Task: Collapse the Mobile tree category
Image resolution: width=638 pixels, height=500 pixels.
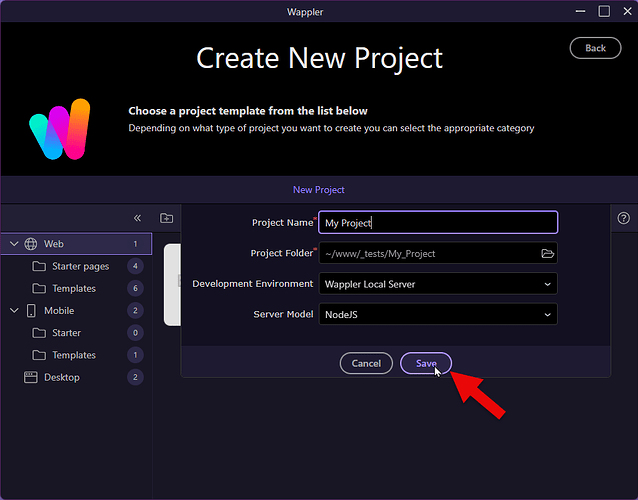Action: 14,310
